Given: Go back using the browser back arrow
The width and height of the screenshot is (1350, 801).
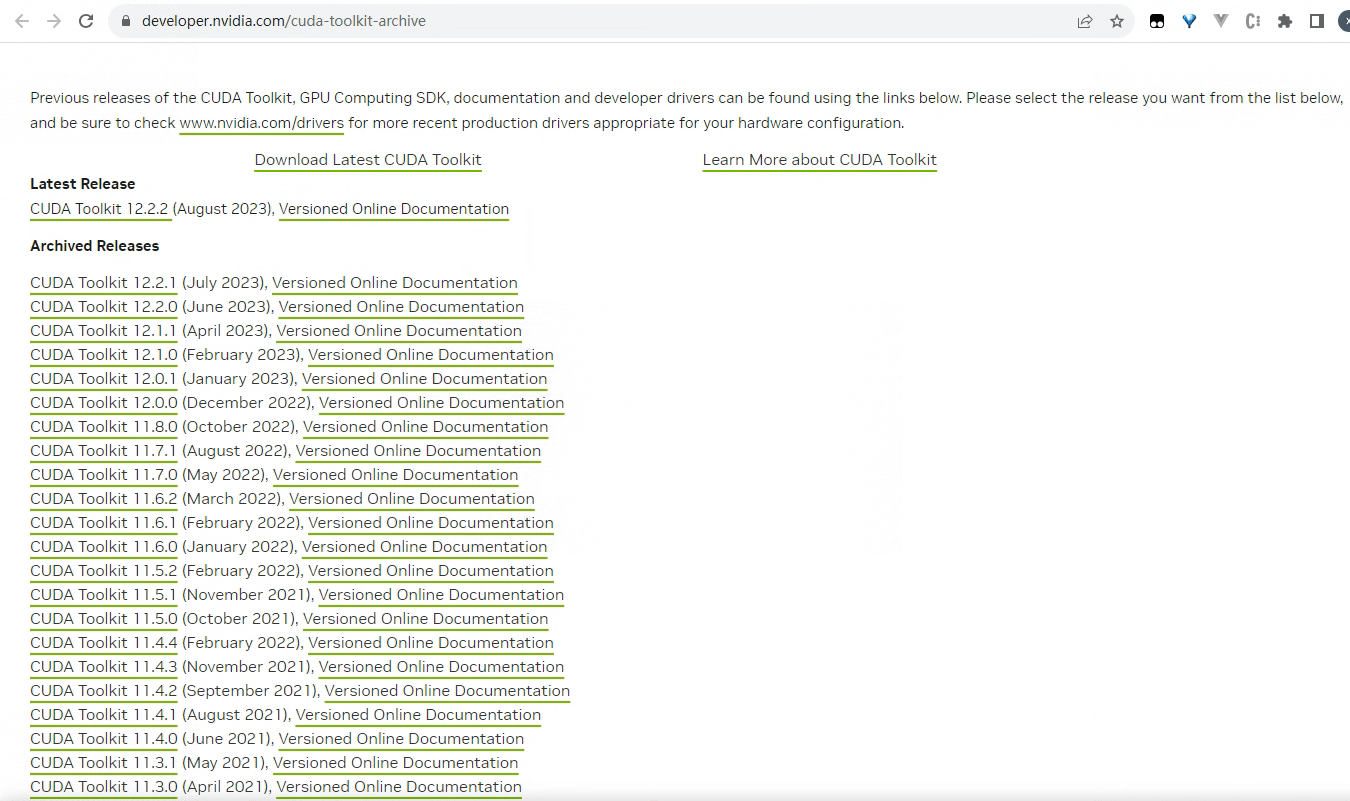Looking at the screenshot, I should pos(22,21).
